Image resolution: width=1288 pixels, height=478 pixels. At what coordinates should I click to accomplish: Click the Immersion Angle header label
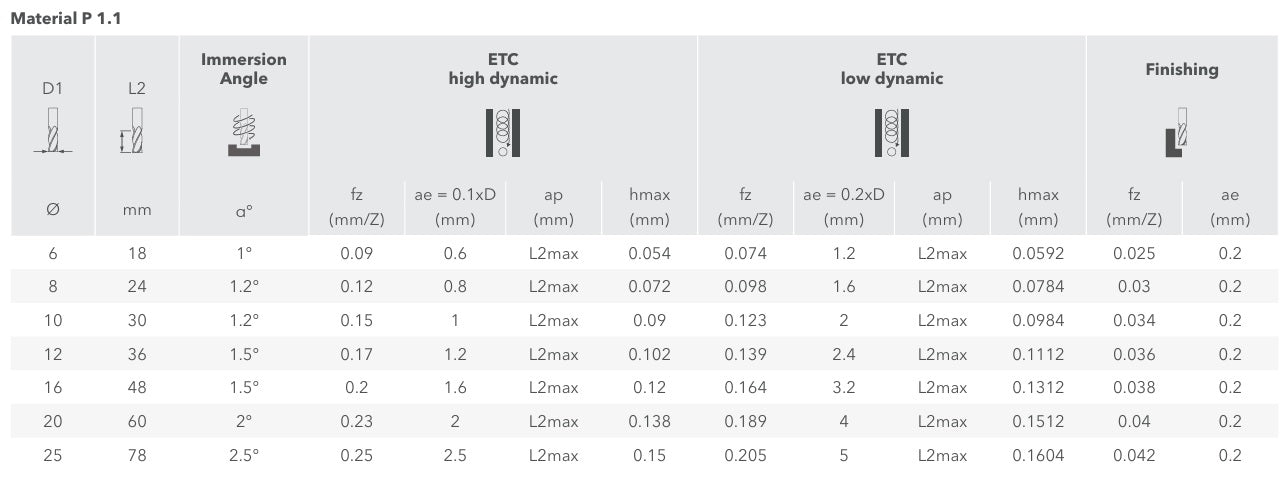[x=244, y=69]
